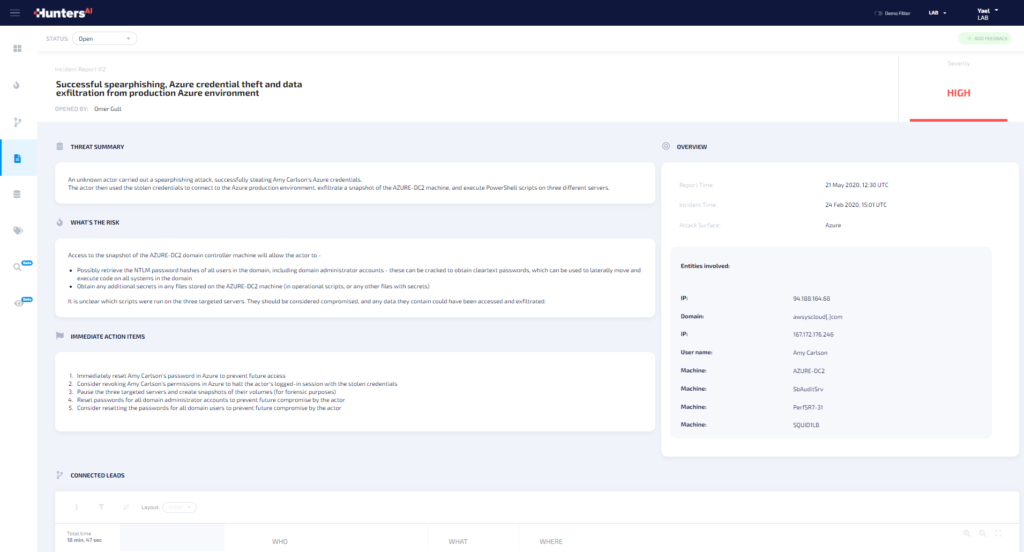1024x552 pixels.
Task: Open the branch leads icon in sidebar
Action: pyautogui.click(x=18, y=122)
